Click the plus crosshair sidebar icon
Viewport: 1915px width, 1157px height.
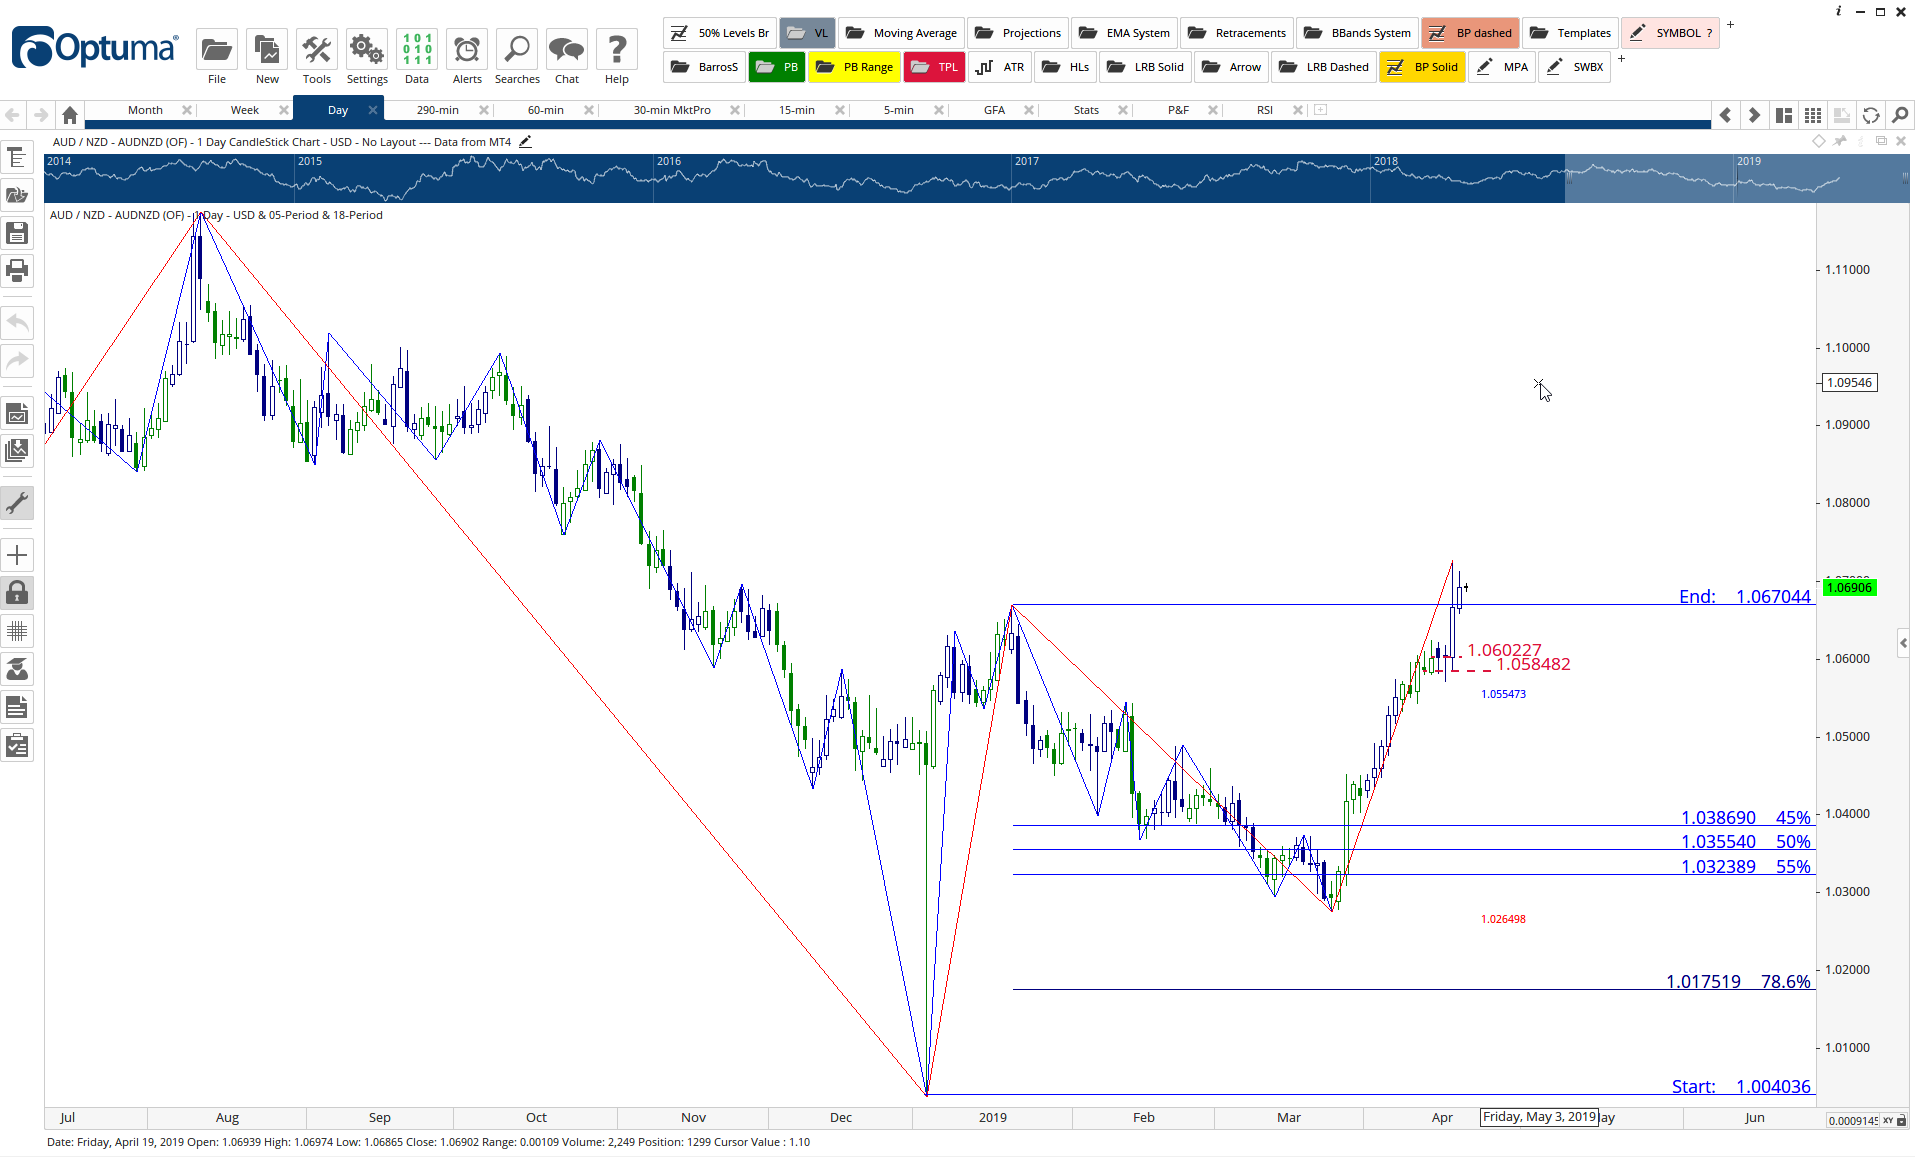pos(17,555)
